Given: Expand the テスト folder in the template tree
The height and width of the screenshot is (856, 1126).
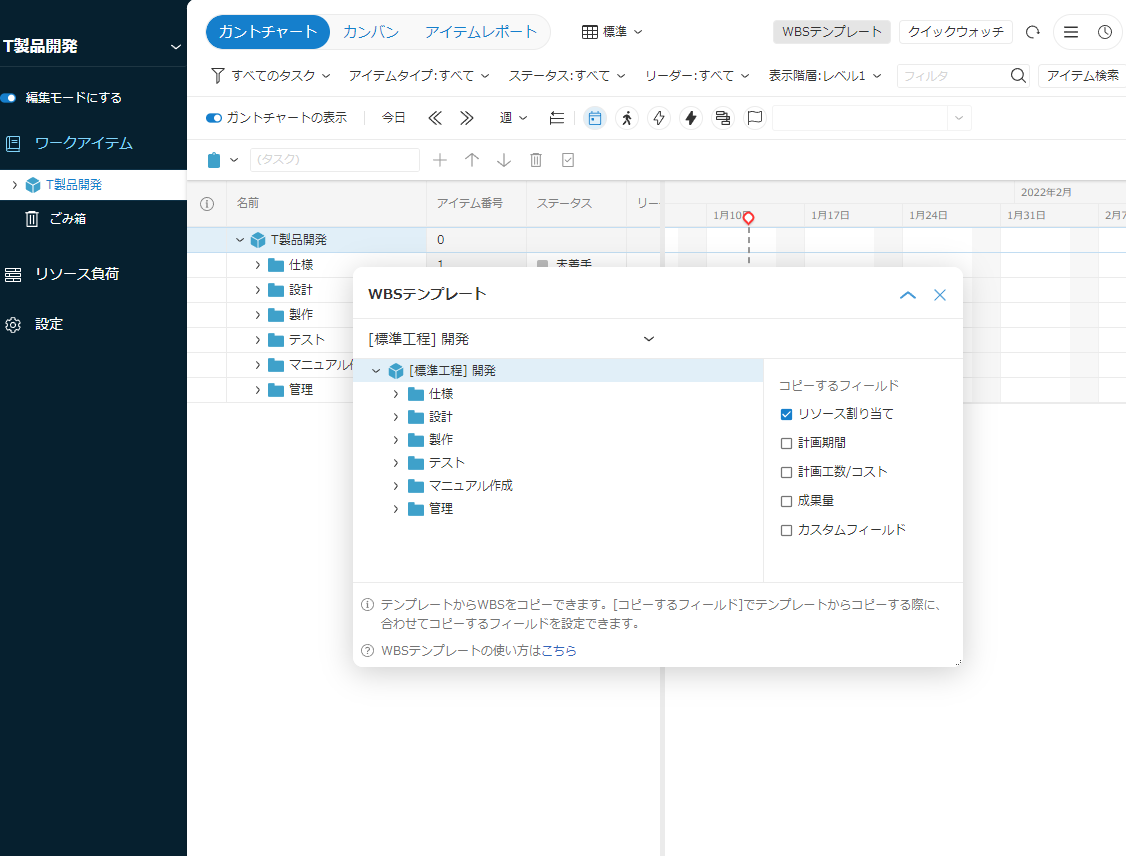Looking at the screenshot, I should coord(395,462).
